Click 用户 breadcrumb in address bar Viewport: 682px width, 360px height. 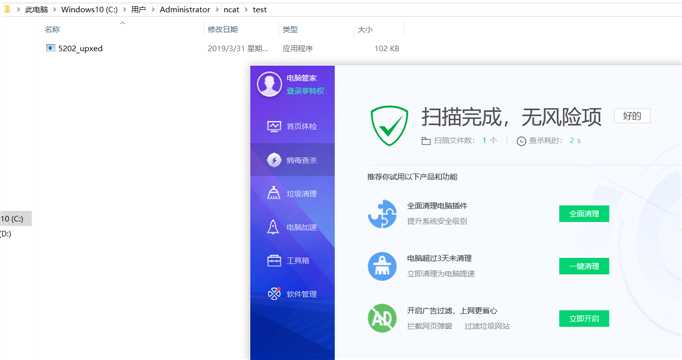click(x=139, y=10)
